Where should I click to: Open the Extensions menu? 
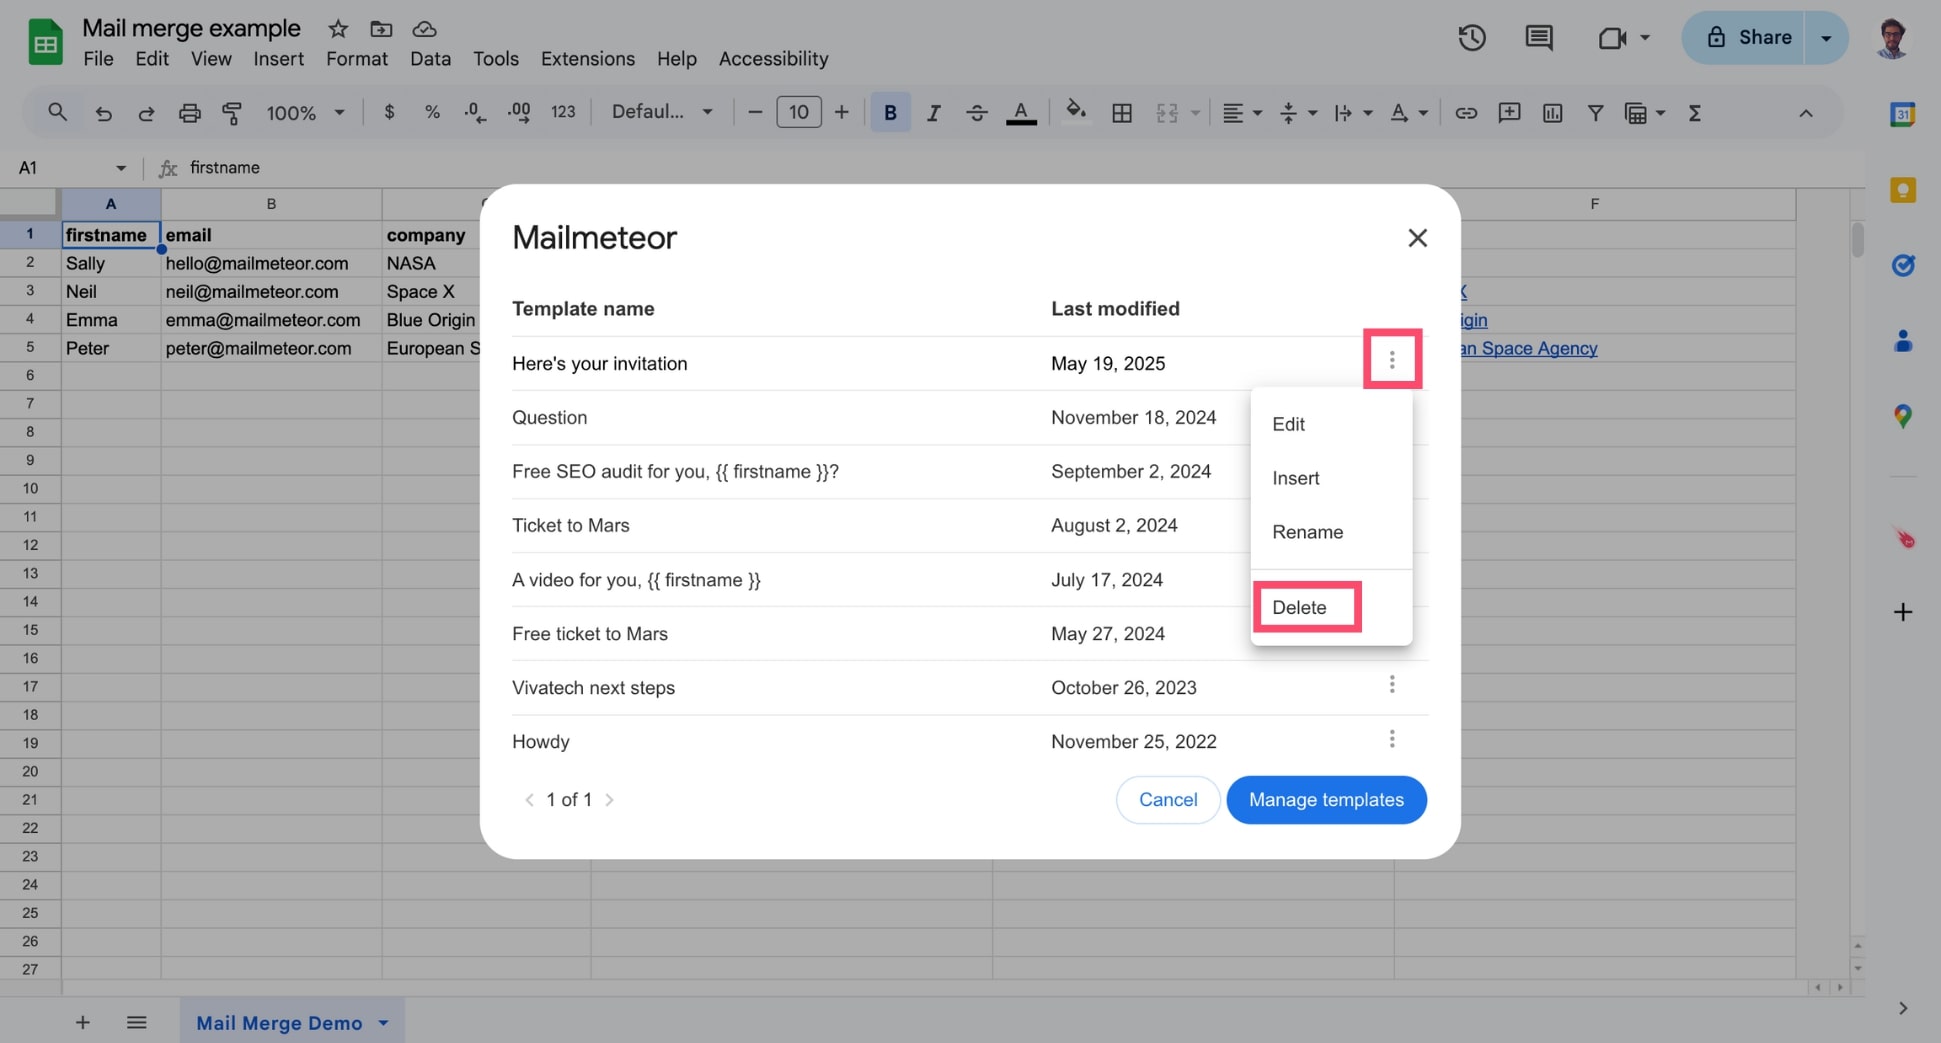(588, 59)
